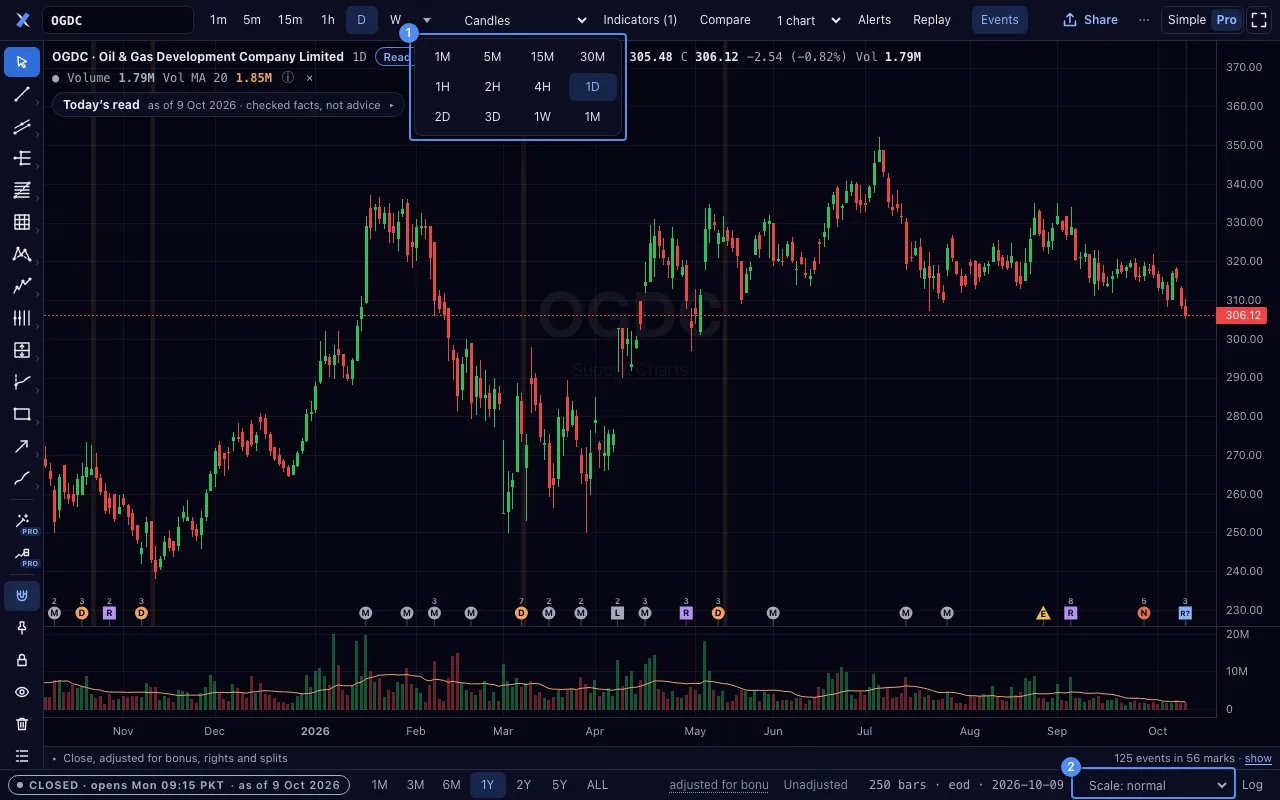Select the pin tool in sidebar
The width and height of the screenshot is (1280, 800).
coord(22,628)
